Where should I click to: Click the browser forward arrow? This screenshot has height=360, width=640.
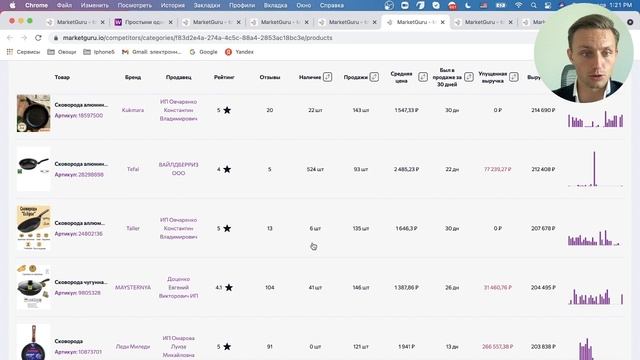click(x=24, y=38)
